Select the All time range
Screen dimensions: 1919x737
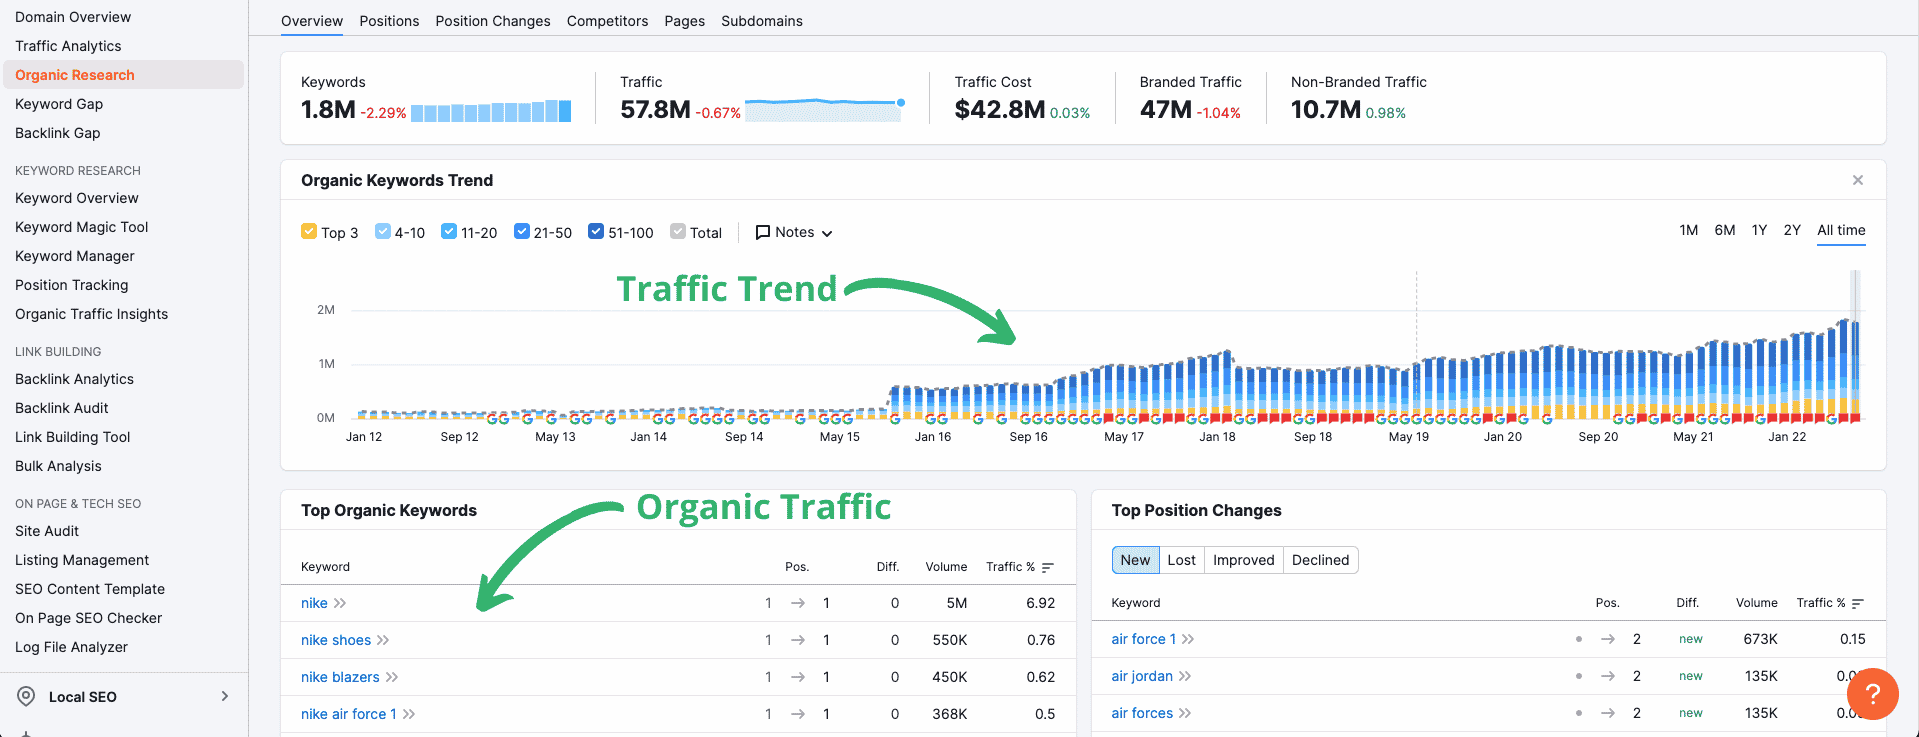pos(1841,230)
